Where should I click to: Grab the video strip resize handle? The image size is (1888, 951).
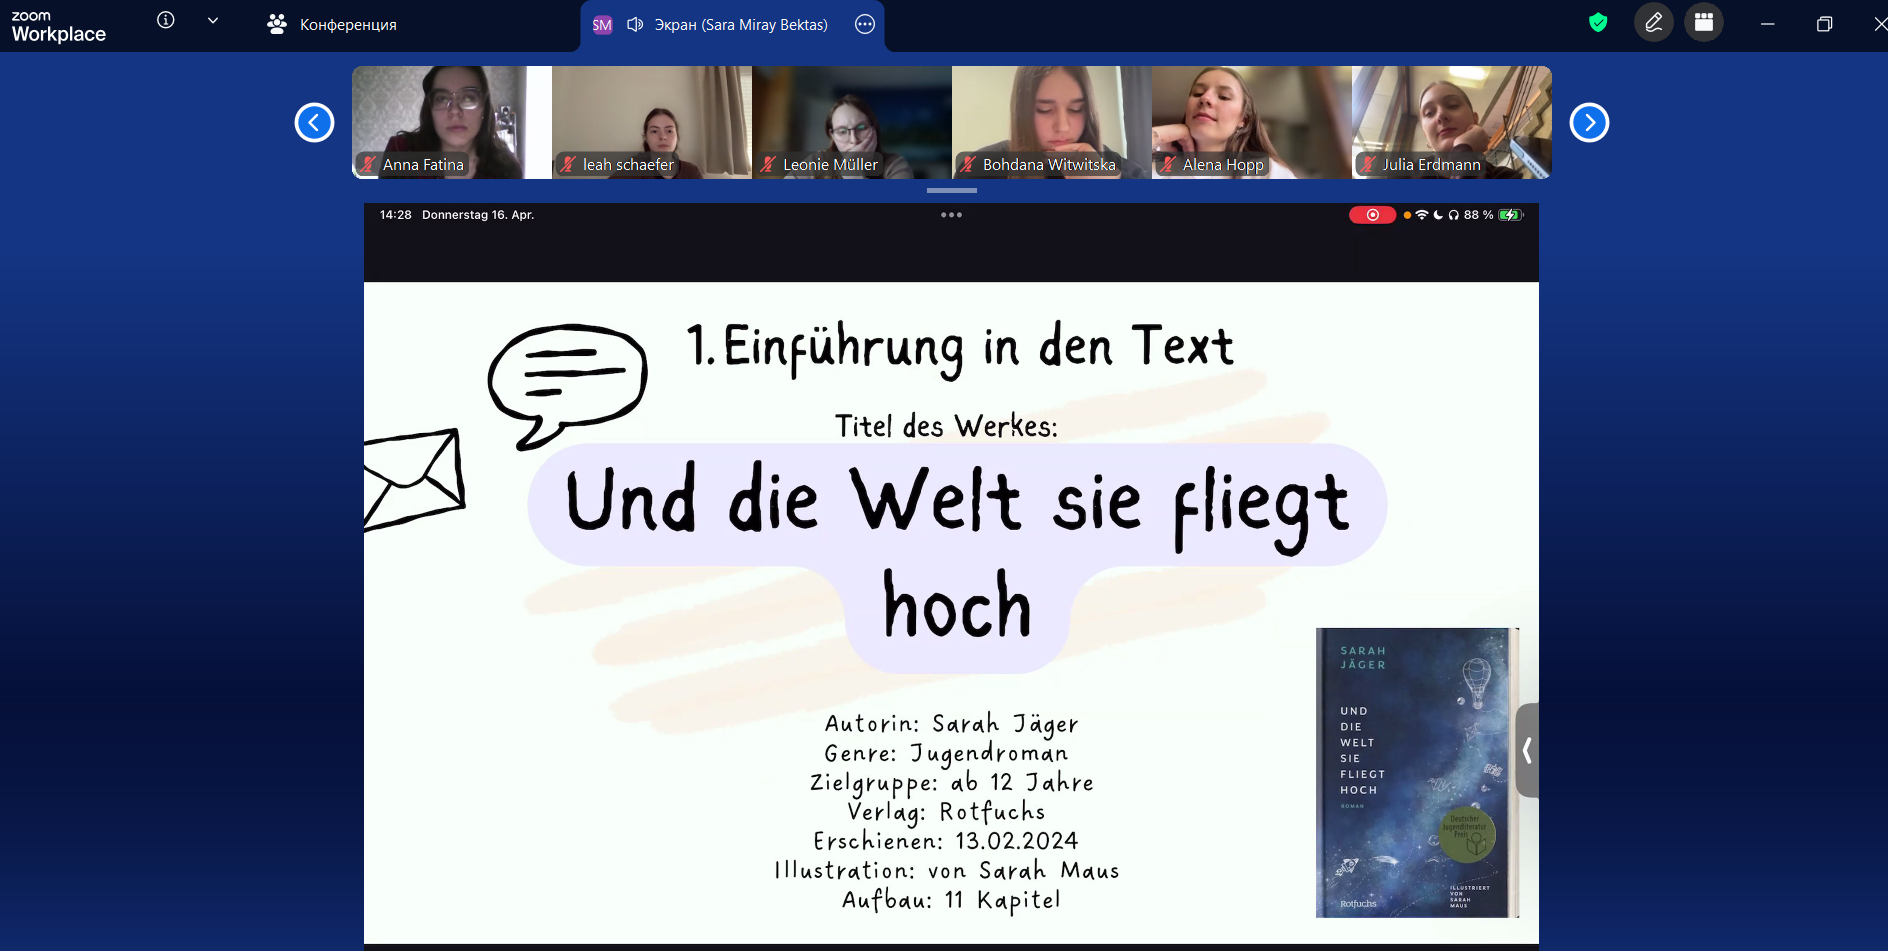click(x=951, y=190)
